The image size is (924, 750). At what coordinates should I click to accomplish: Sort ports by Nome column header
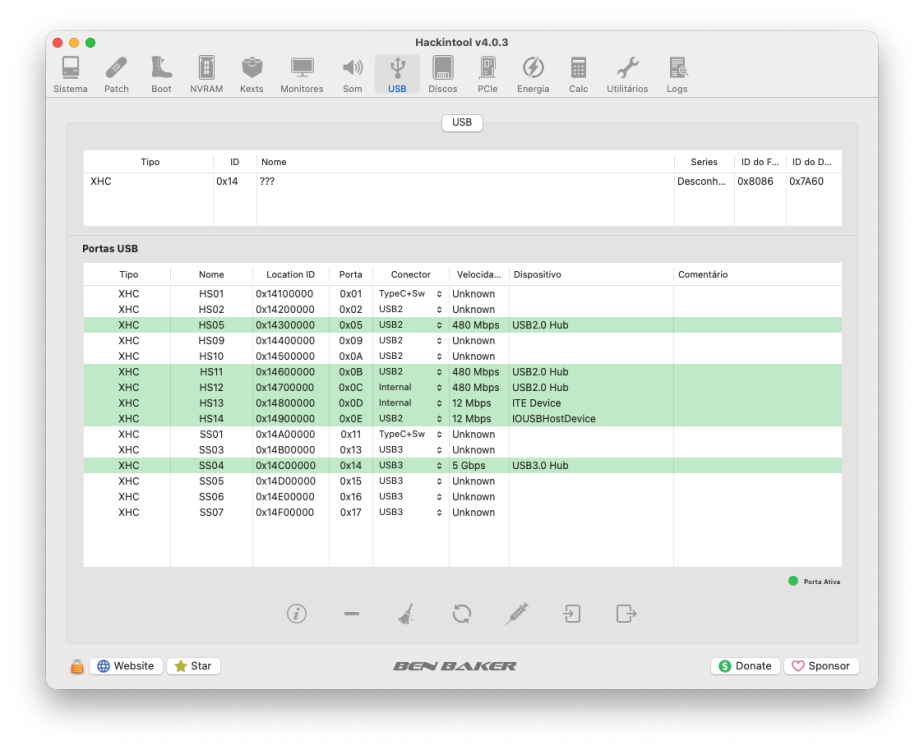coord(212,275)
